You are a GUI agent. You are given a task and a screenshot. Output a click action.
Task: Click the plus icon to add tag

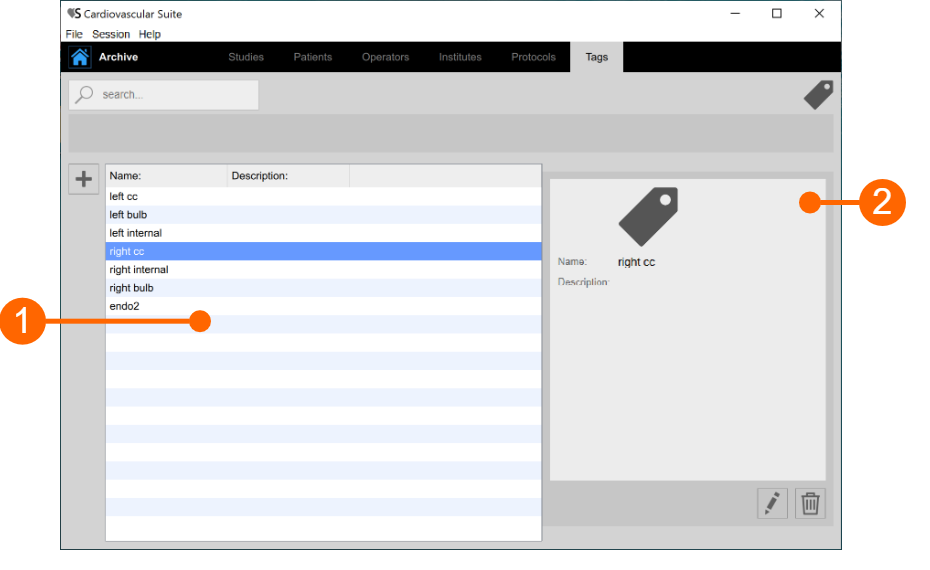(x=84, y=180)
